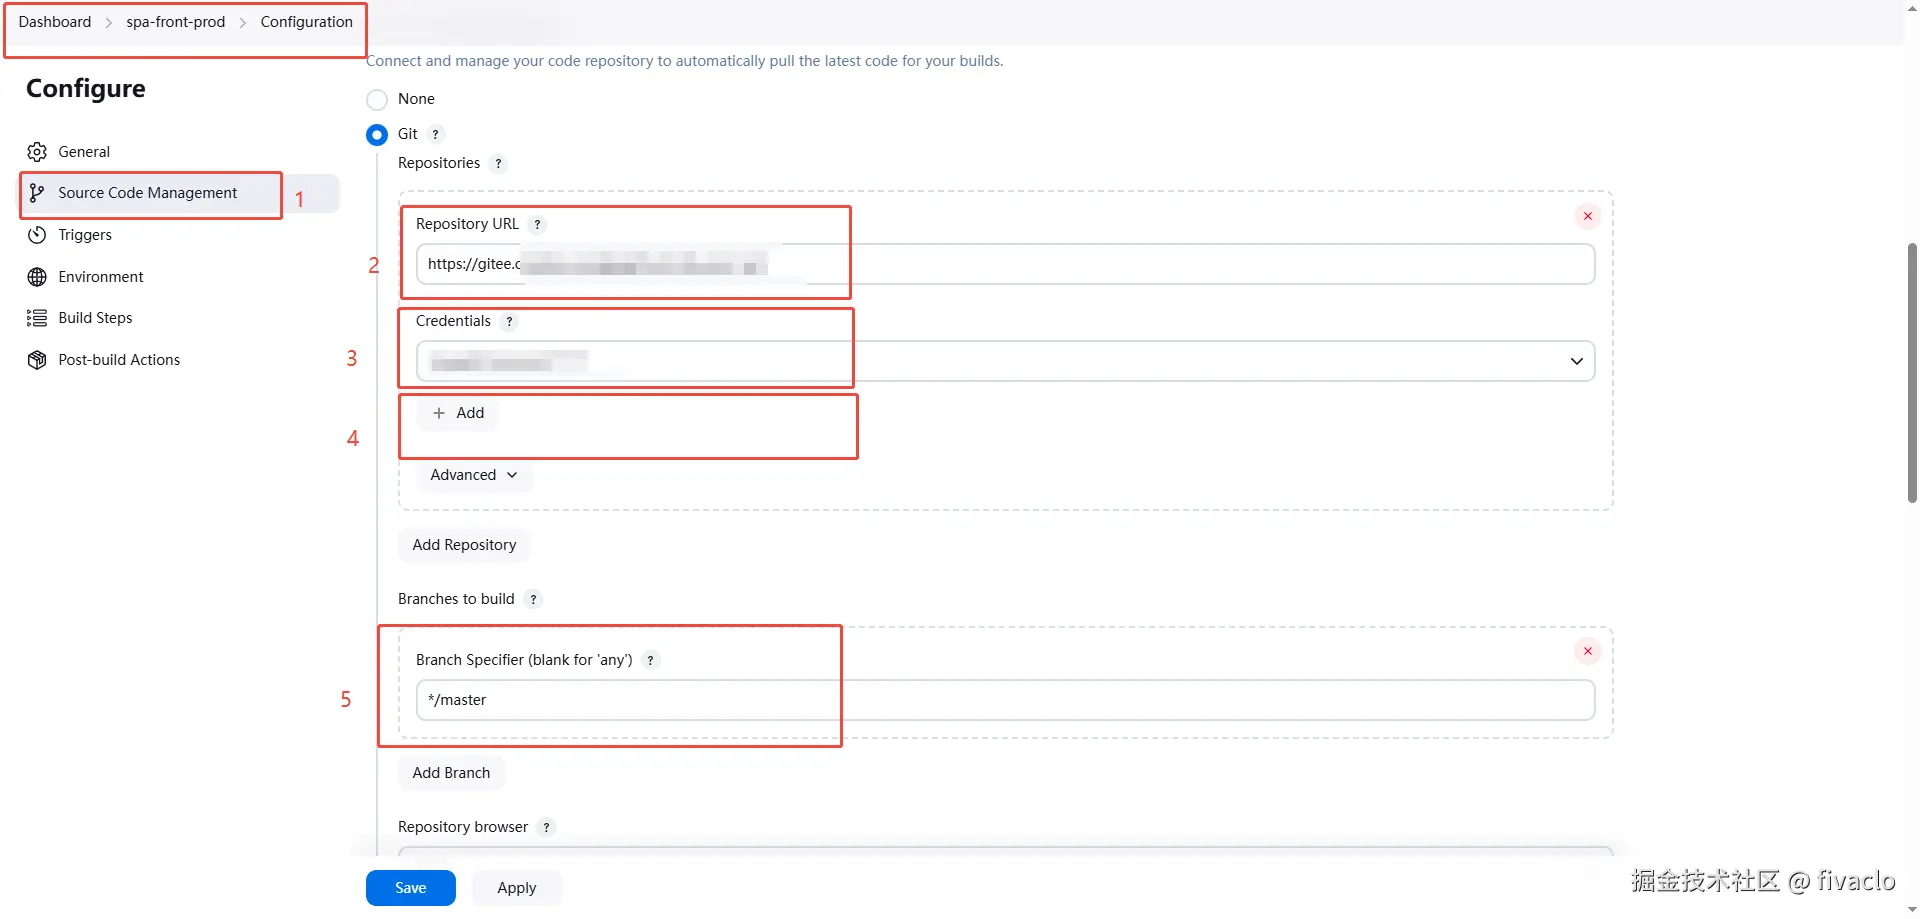Delete the */master branch entry

(1588, 651)
